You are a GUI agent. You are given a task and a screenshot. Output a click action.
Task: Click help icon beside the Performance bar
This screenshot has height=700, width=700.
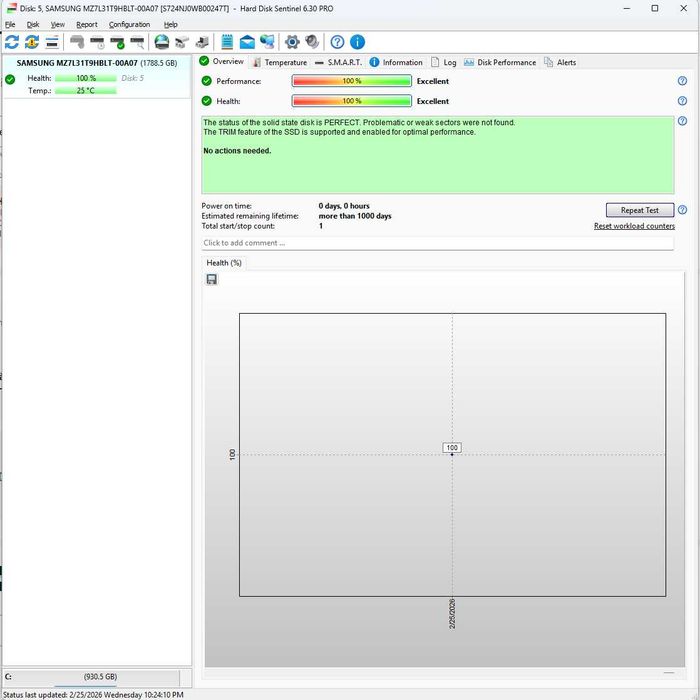[682, 81]
